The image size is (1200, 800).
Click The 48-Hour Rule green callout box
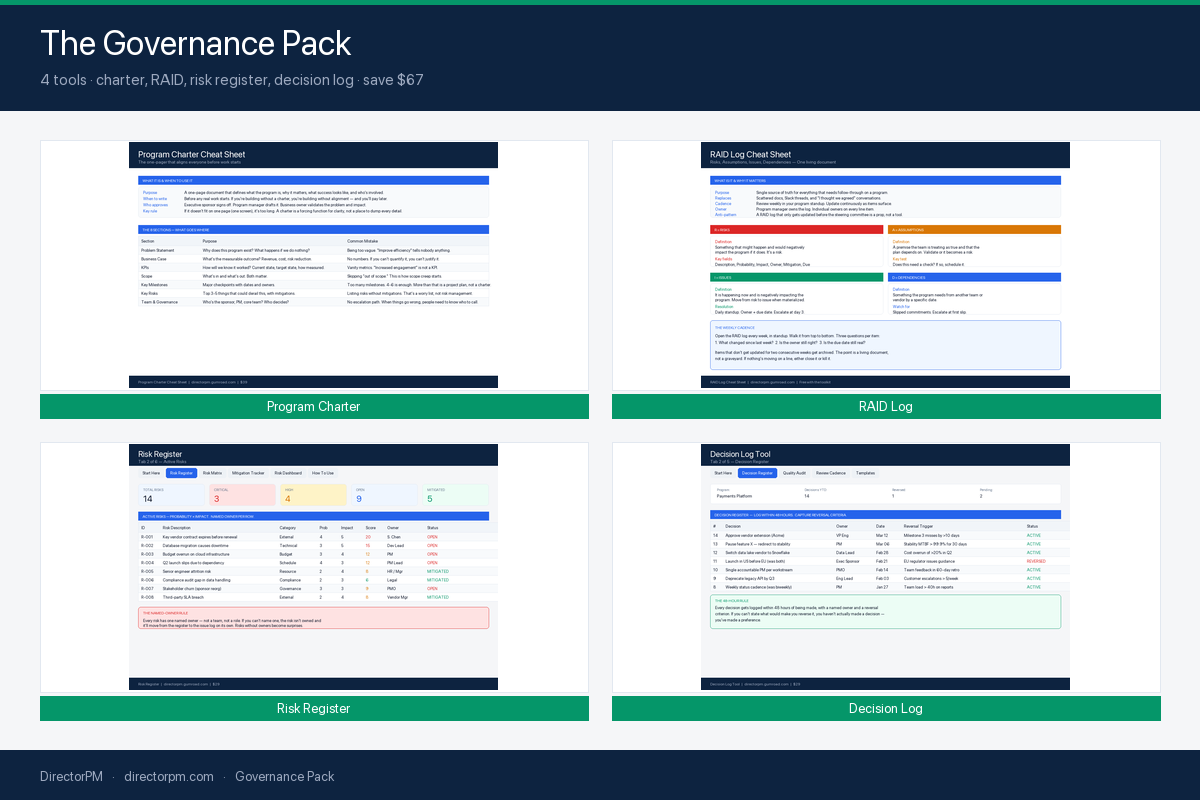[x=886, y=612]
